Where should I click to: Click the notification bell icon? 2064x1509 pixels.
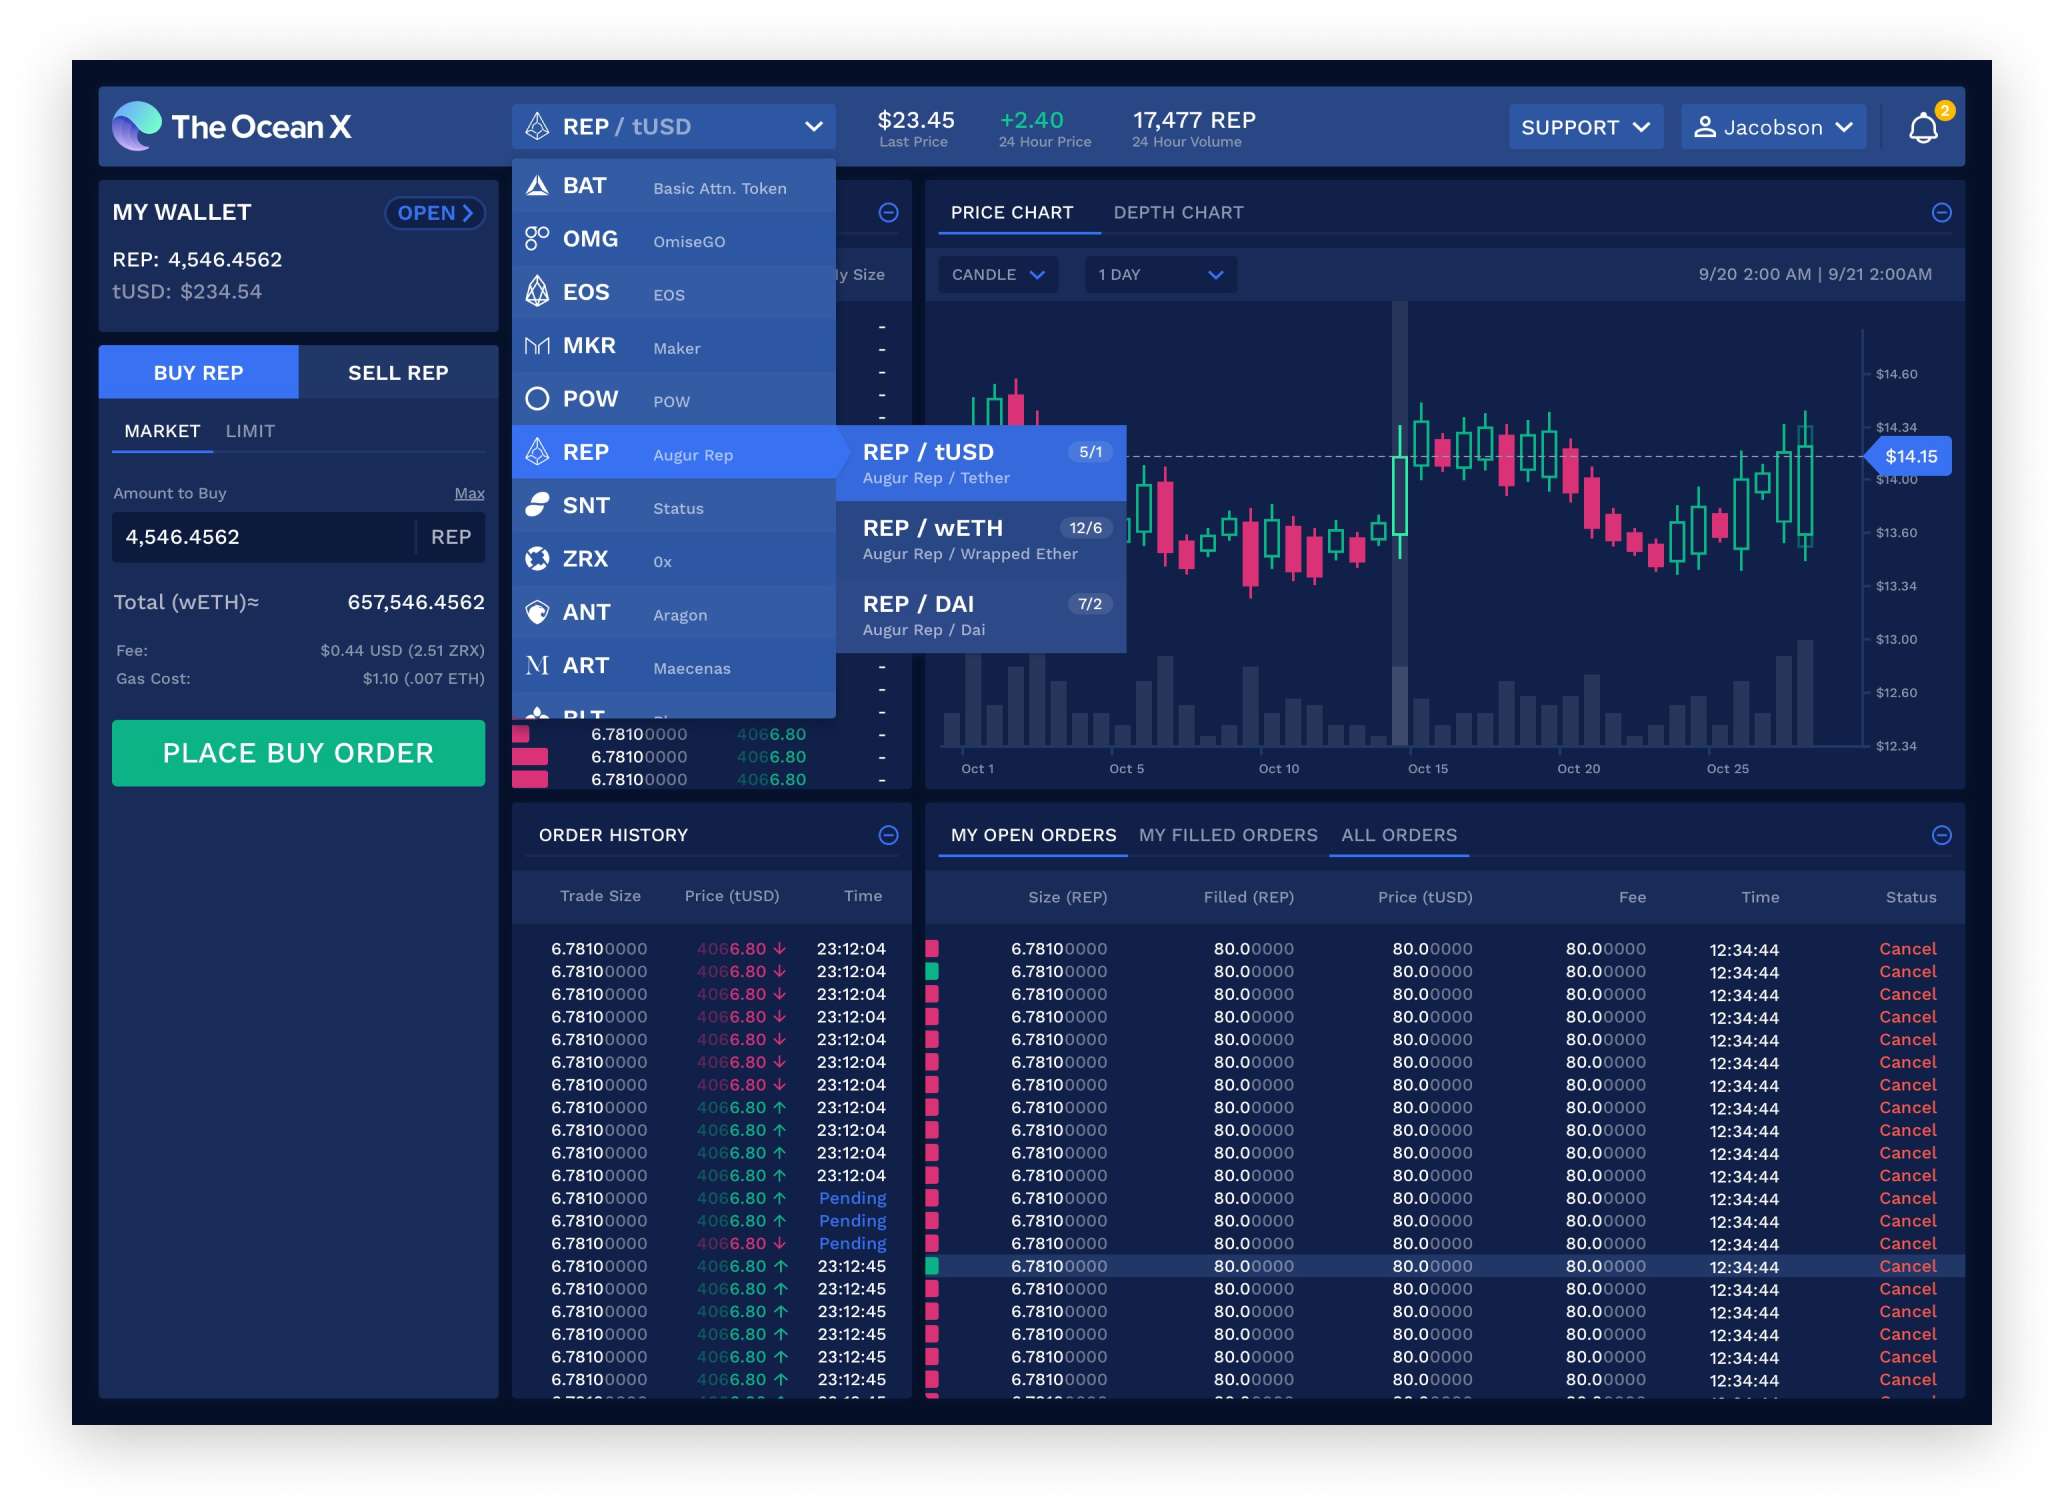(x=1923, y=128)
